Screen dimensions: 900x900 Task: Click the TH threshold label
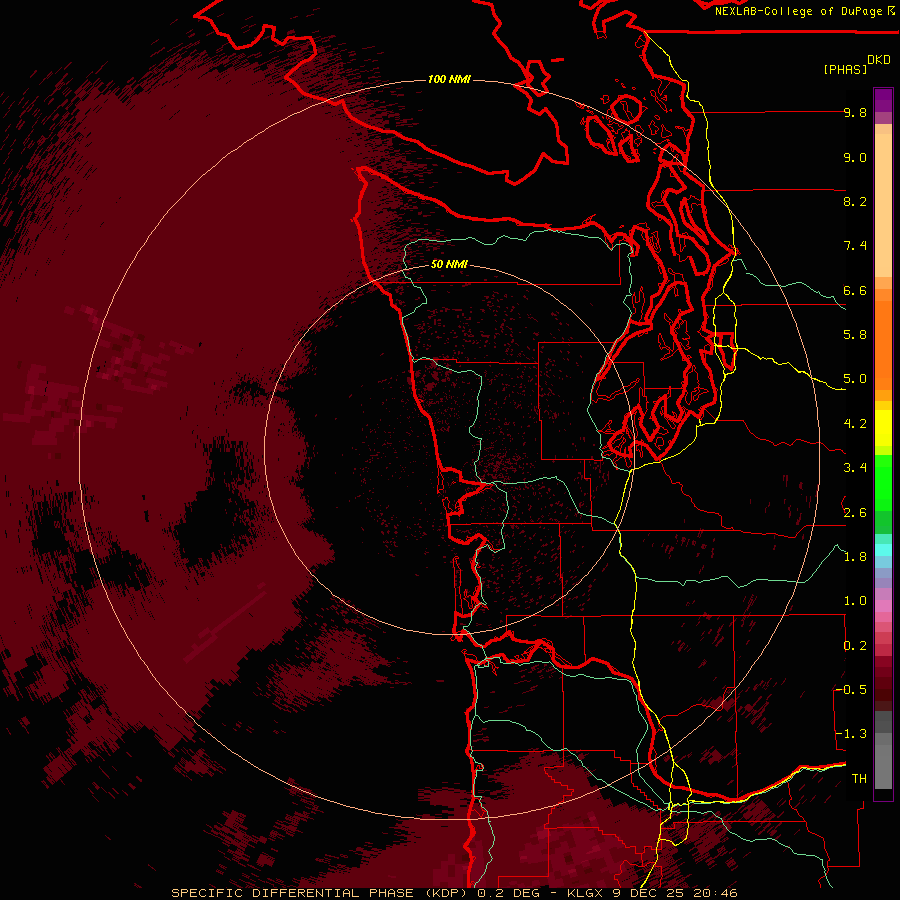coord(859,778)
